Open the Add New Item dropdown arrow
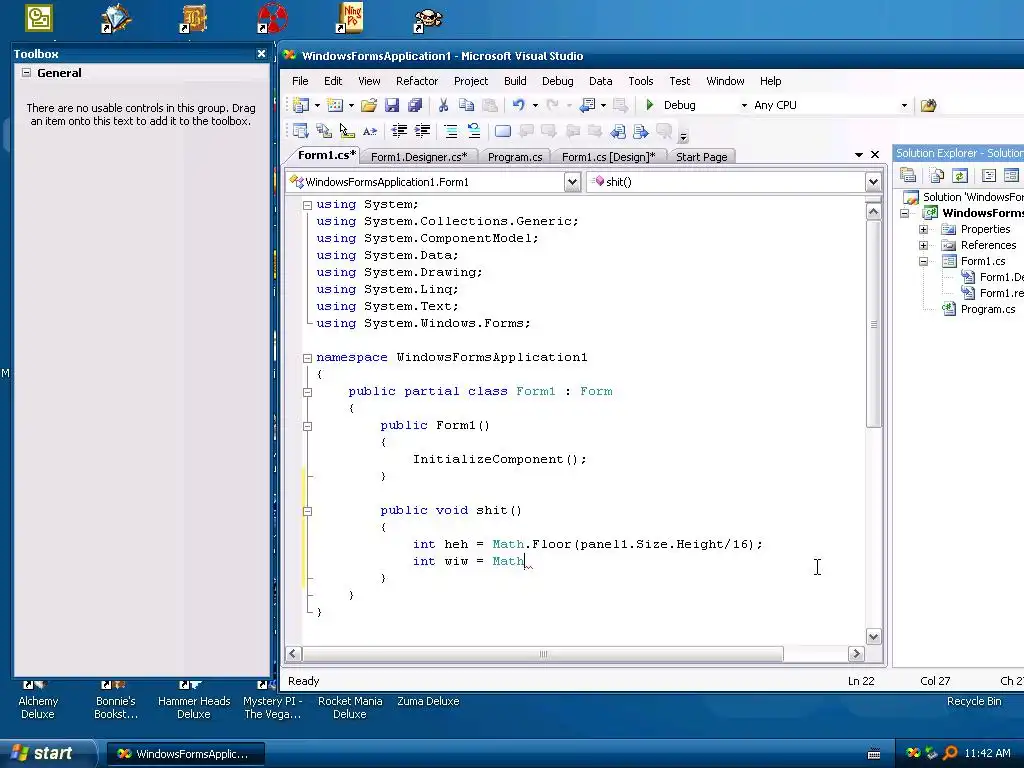Screen dimensions: 1024x768 (351, 105)
